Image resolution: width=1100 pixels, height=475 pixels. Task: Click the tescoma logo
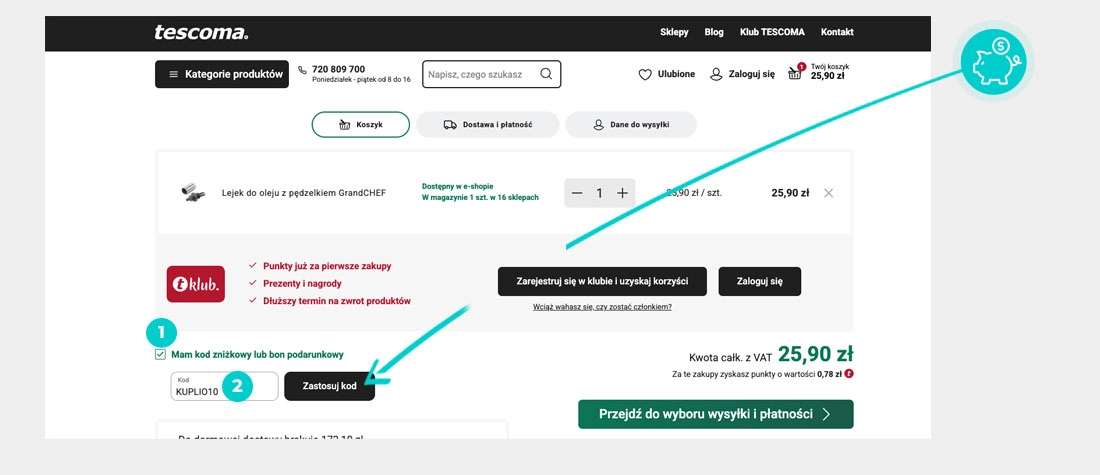click(201, 32)
